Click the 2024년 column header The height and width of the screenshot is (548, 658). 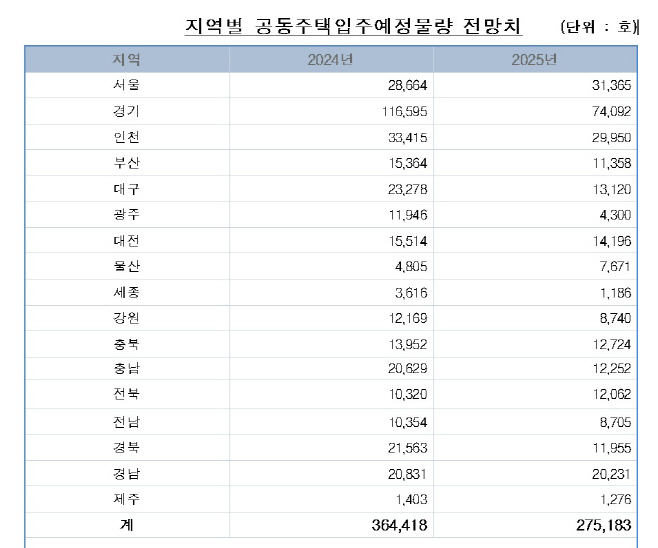coord(330,60)
